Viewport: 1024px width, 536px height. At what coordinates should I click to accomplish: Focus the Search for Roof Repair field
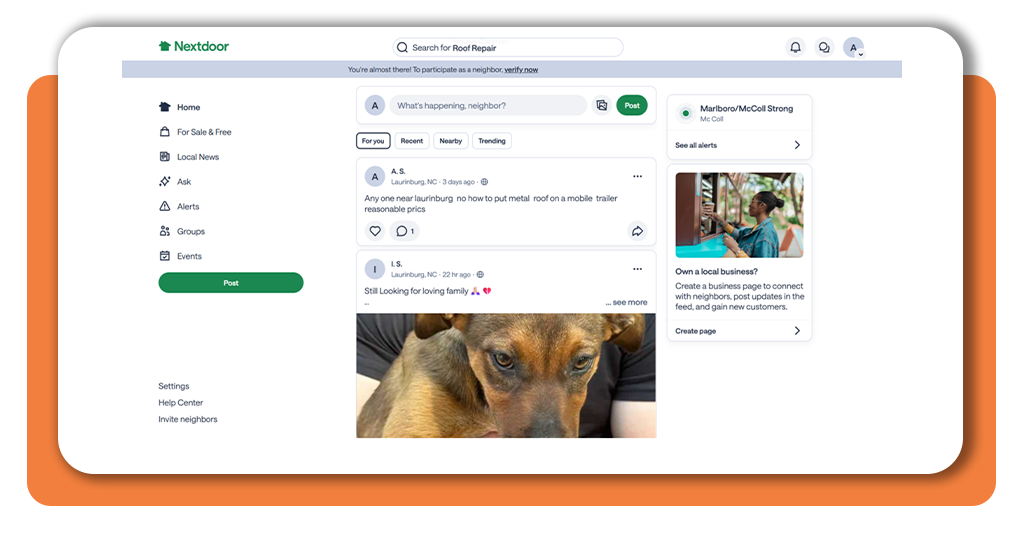(507, 48)
